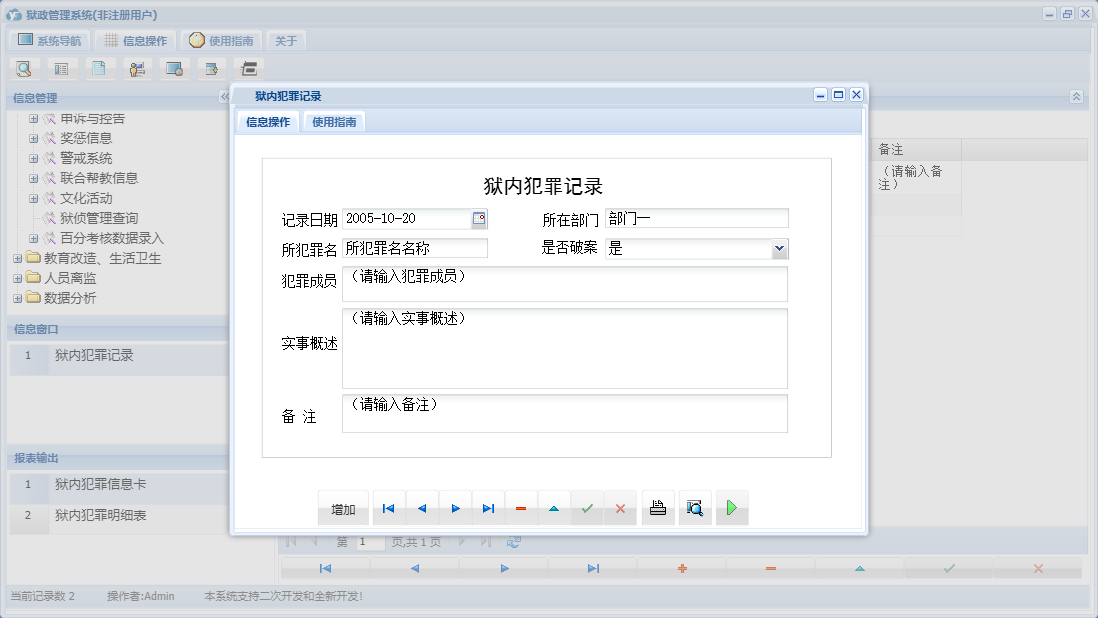Open the date picker for 记录日期

tap(478, 218)
